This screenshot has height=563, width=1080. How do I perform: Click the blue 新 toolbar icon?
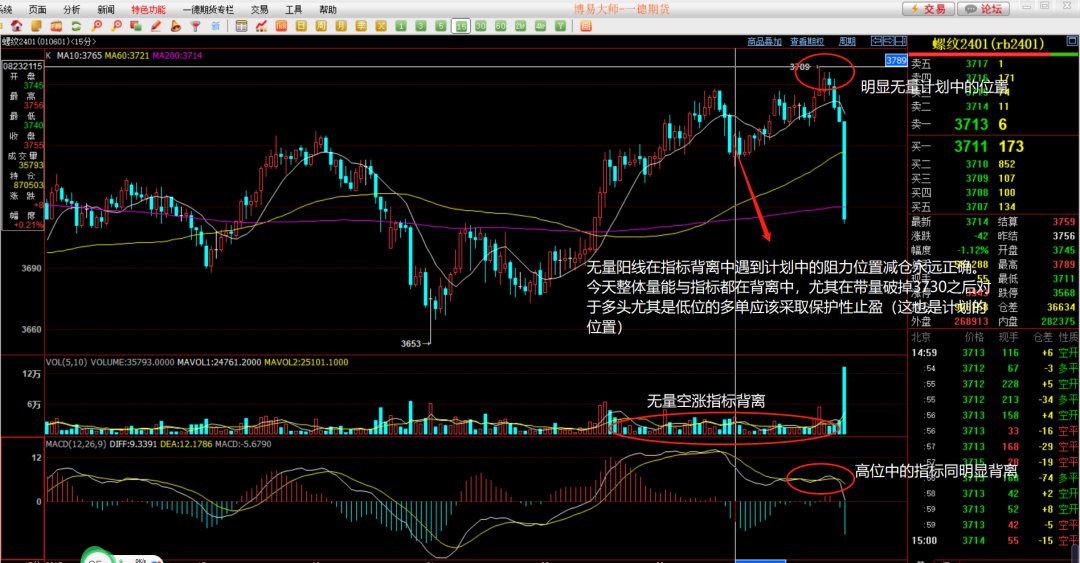pyautogui.click(x=216, y=26)
